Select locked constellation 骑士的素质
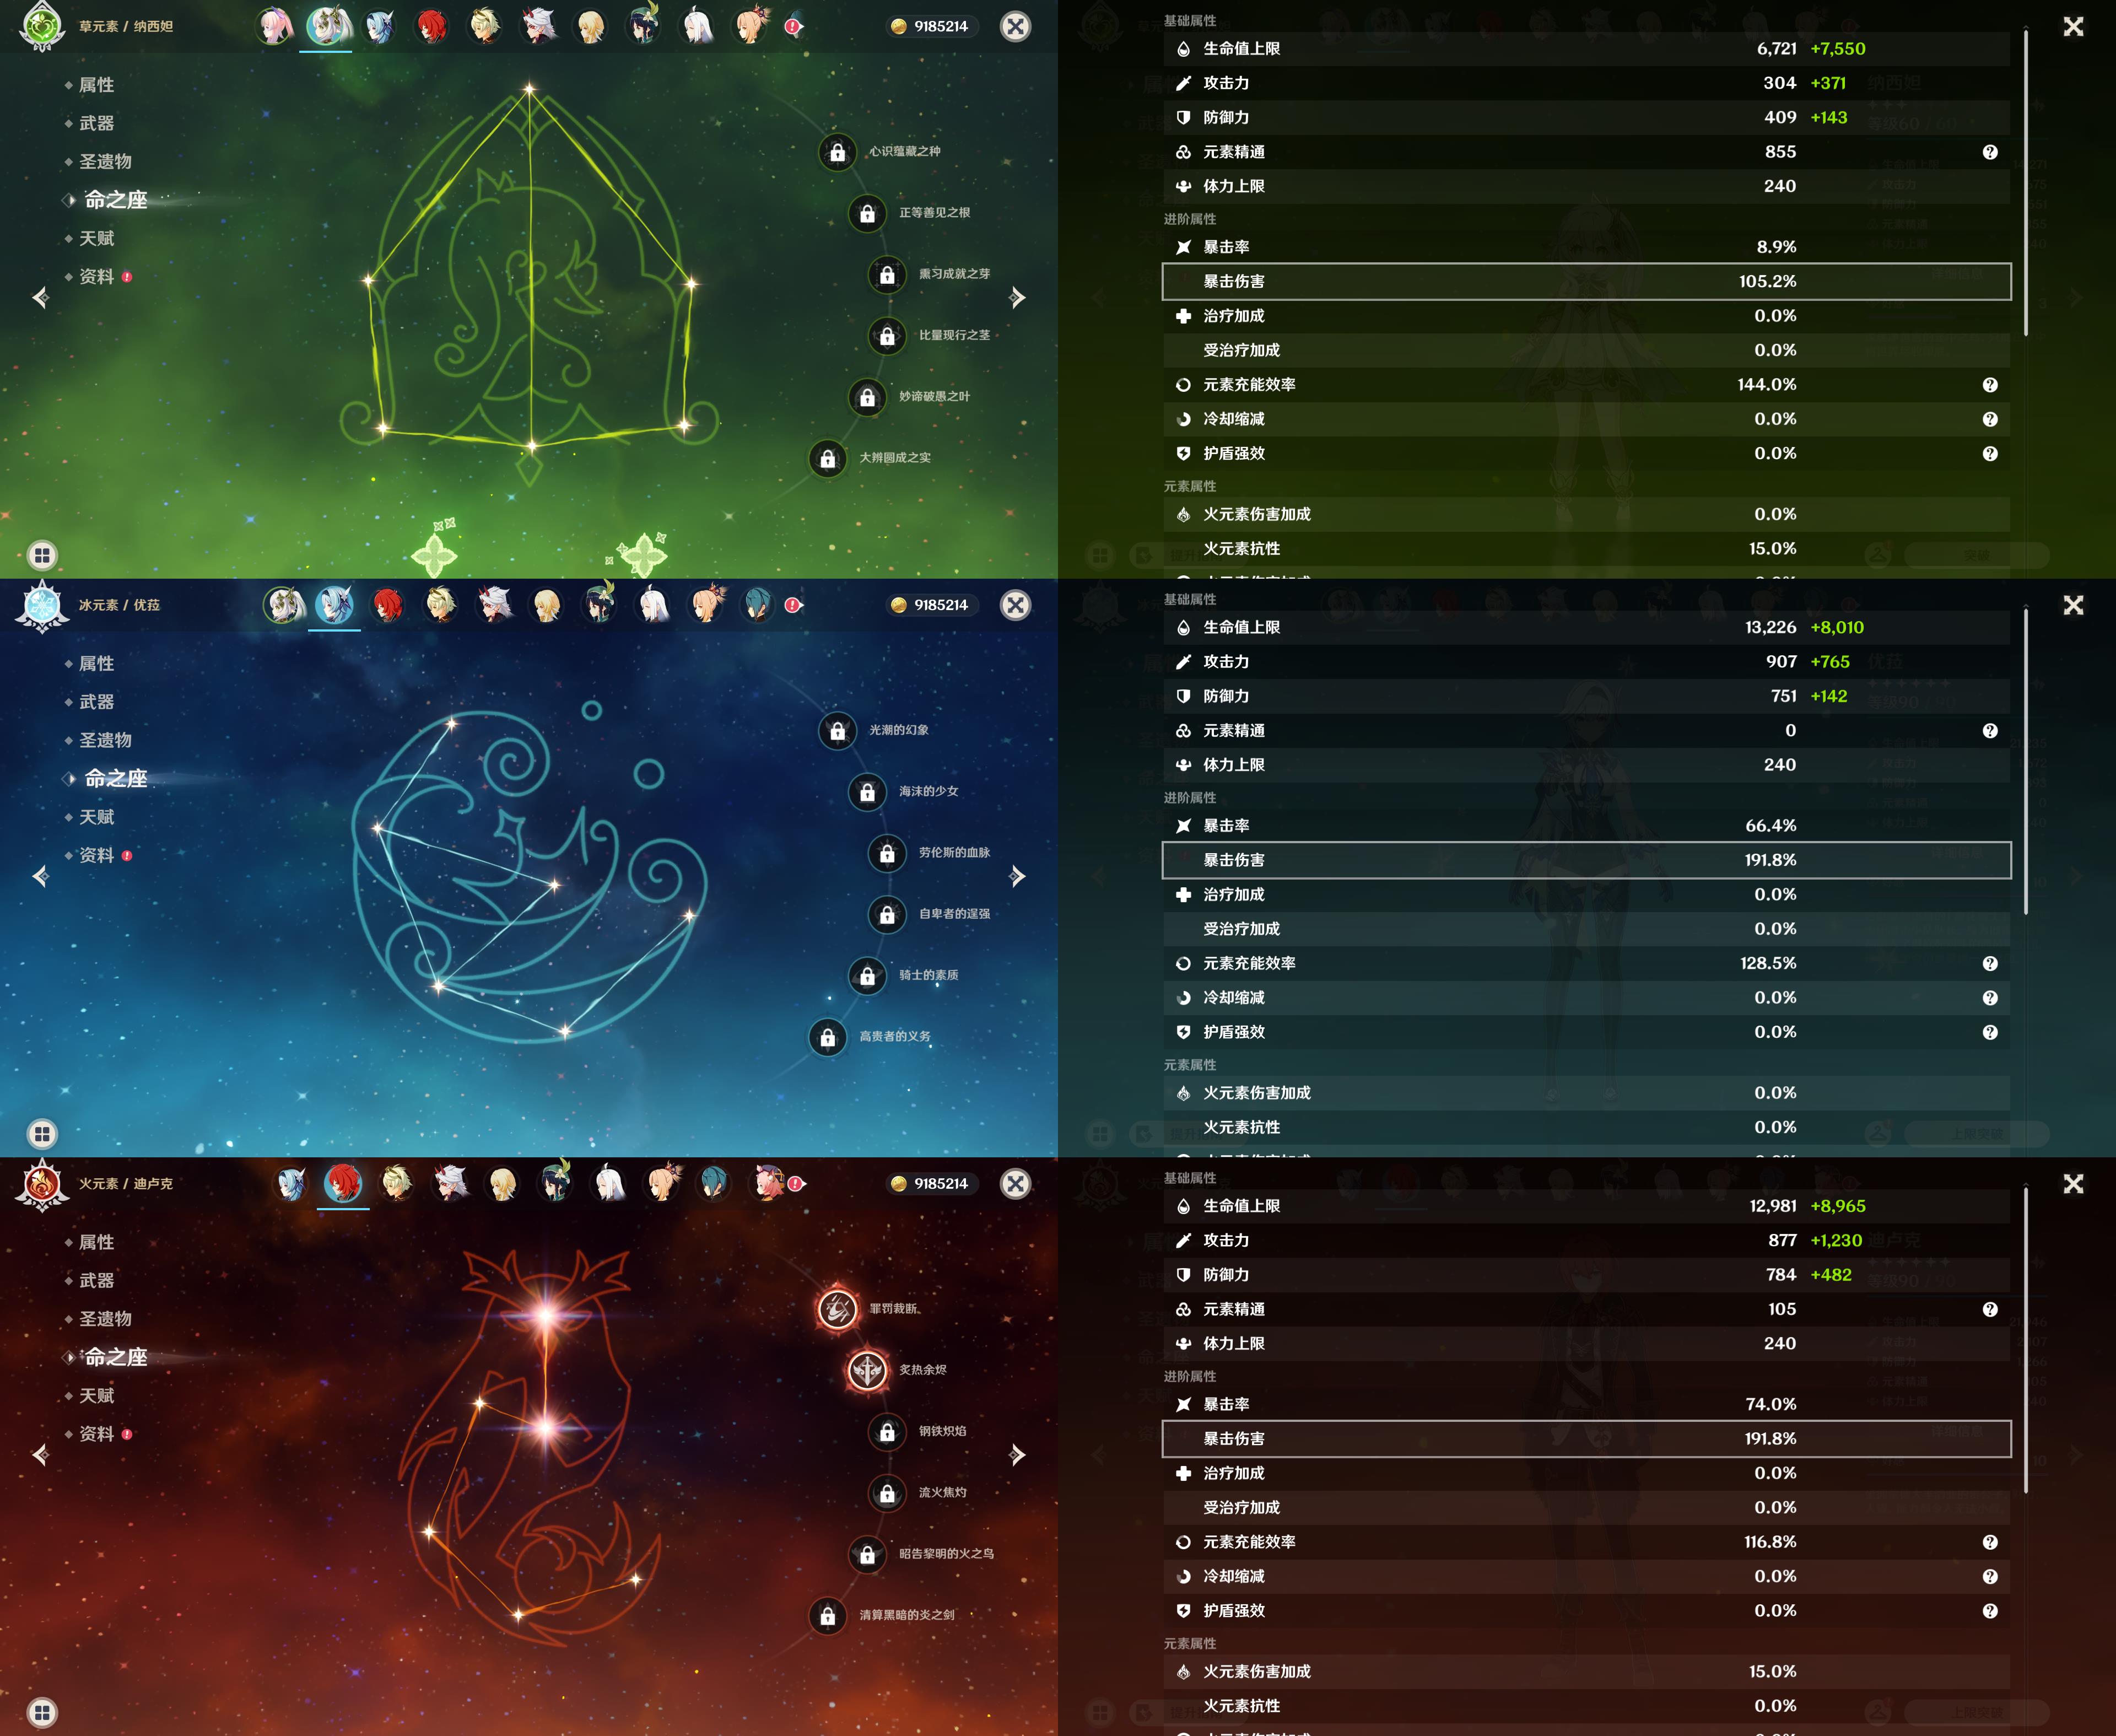Screen dimensions: 2116x1736 point(867,976)
